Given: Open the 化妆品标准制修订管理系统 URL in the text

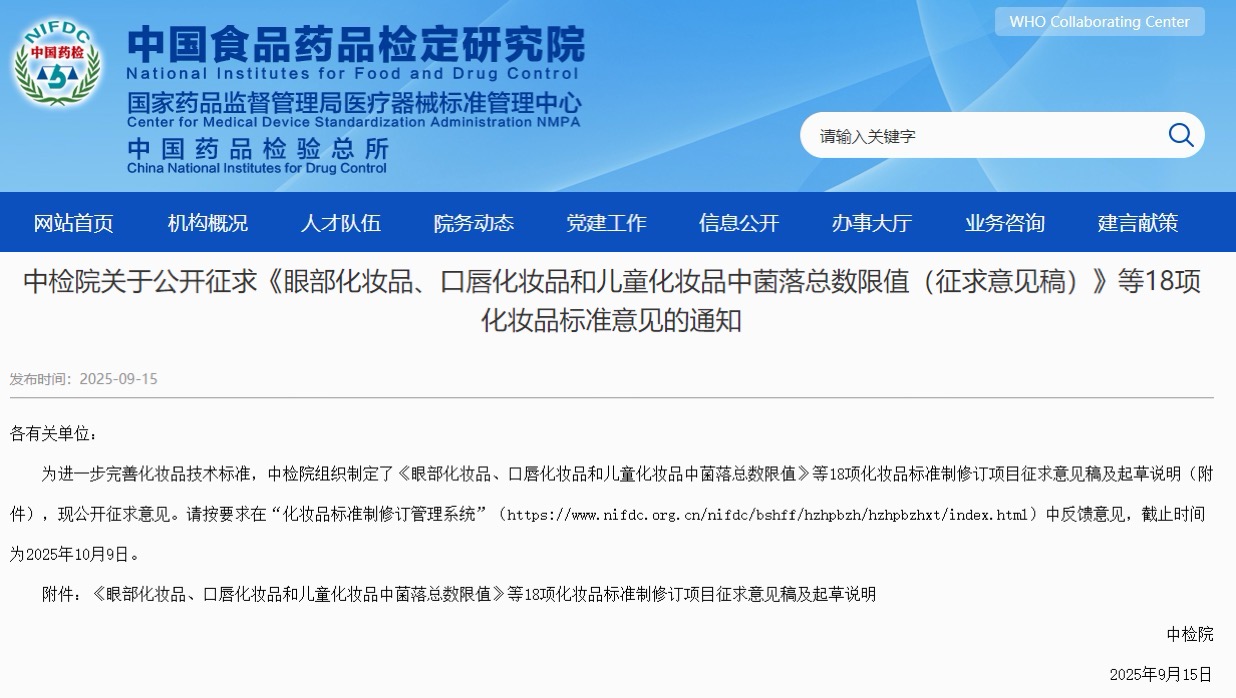Looking at the screenshot, I should click(768, 515).
